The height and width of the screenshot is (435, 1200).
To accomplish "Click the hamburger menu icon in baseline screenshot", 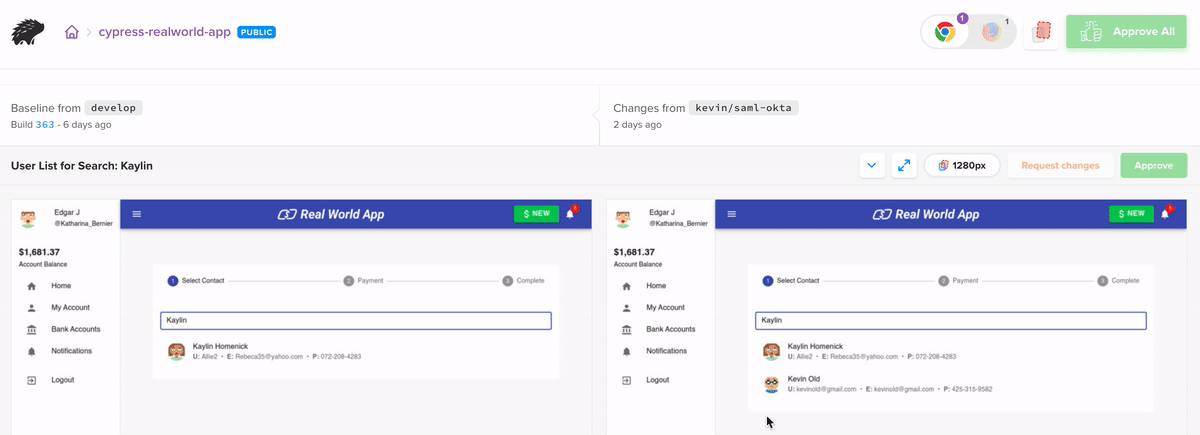I will pyautogui.click(x=137, y=214).
